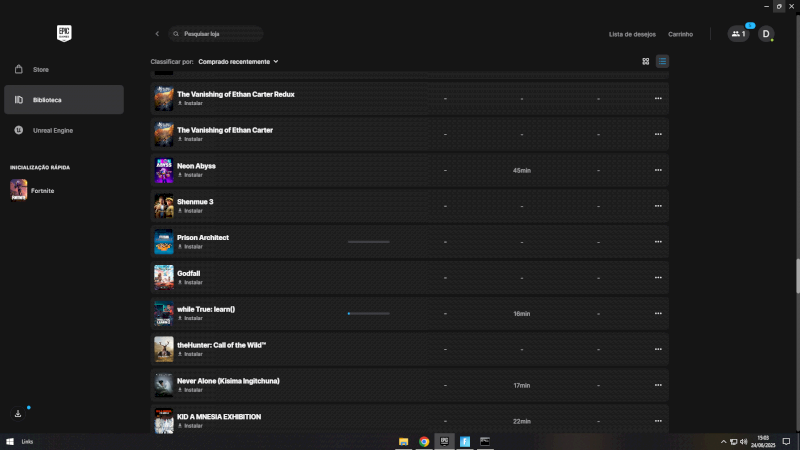The image size is (800, 450).
Task: Click the Epic Games logo
Action: click(64, 34)
